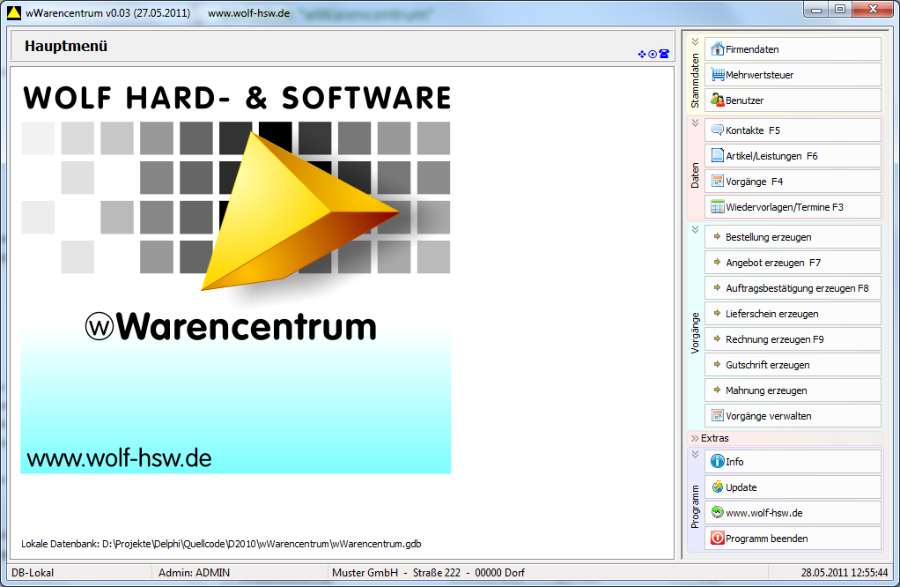Click the circle target icon in Hauptmenü header

click(x=652, y=54)
